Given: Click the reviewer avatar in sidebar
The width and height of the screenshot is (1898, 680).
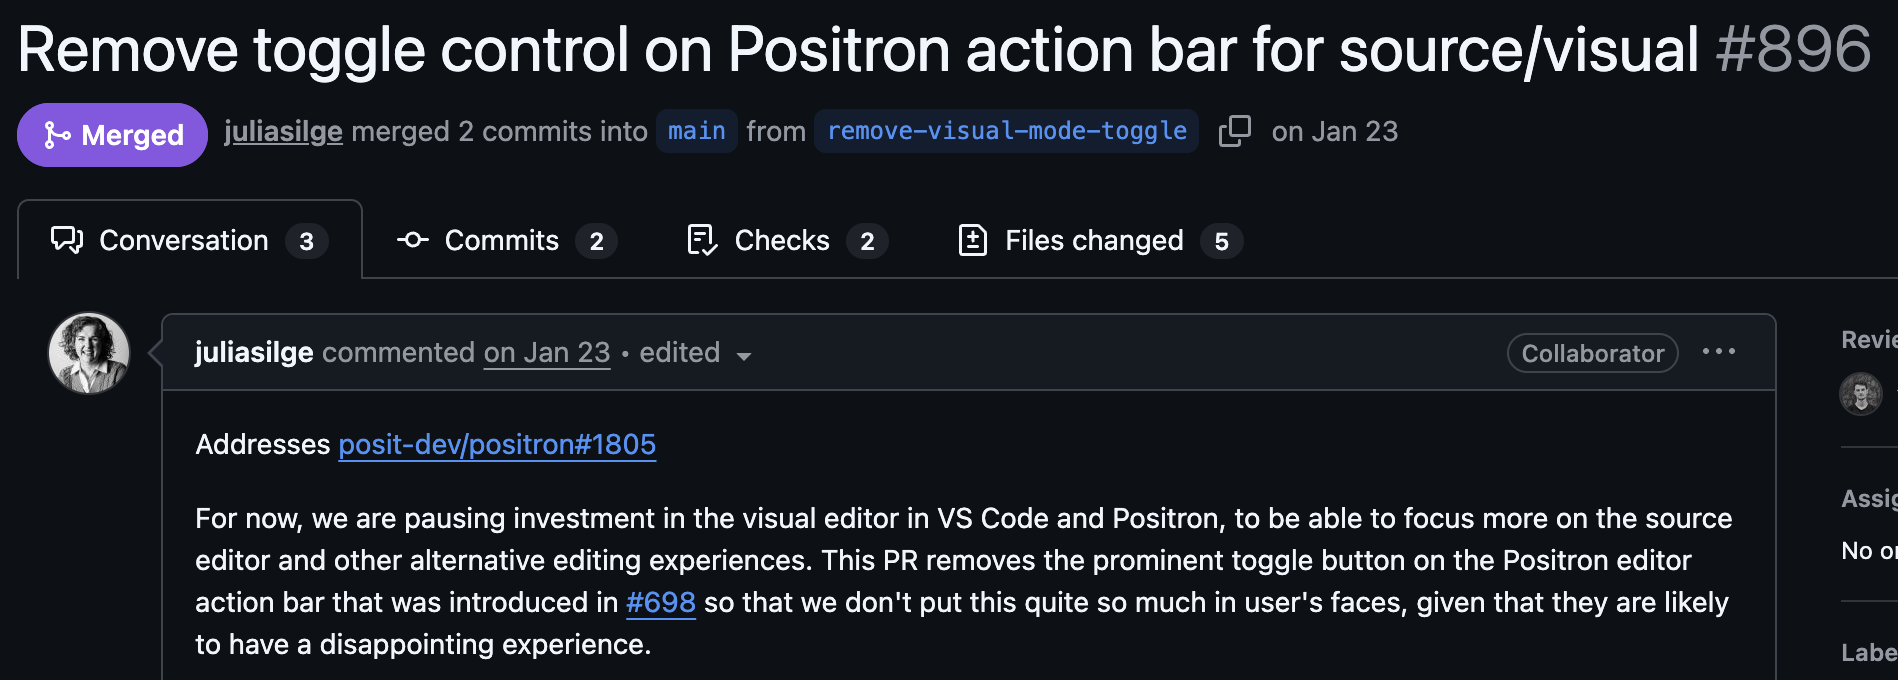Looking at the screenshot, I should (x=1861, y=393).
